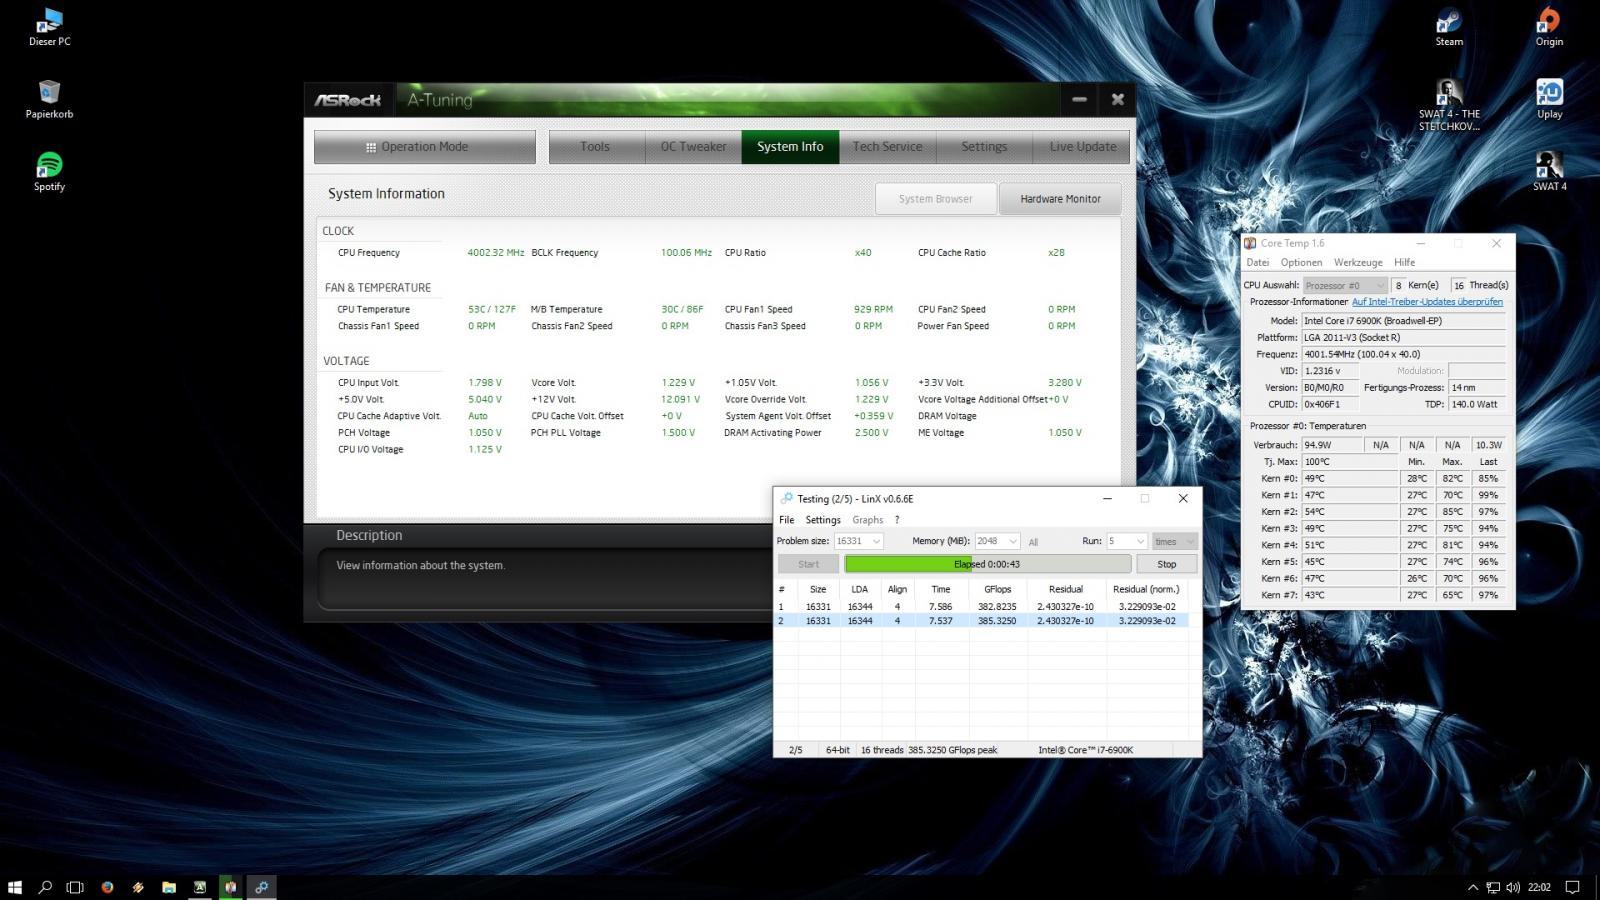Image resolution: width=1600 pixels, height=900 pixels.
Task: Click the Start button in LinX
Action: tap(808, 564)
